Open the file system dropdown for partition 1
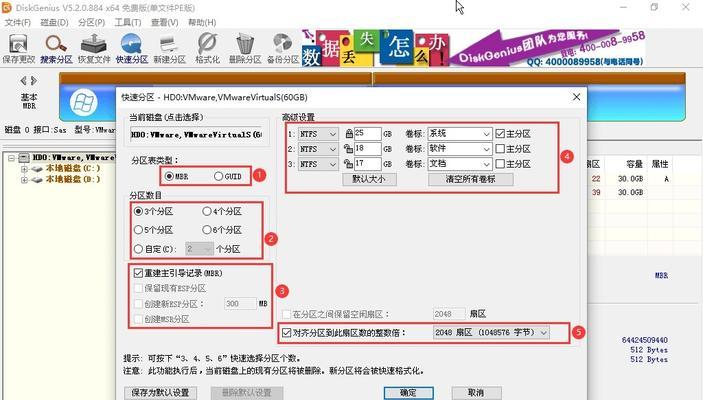Viewport: 703px width, 400px height. [x=318, y=134]
